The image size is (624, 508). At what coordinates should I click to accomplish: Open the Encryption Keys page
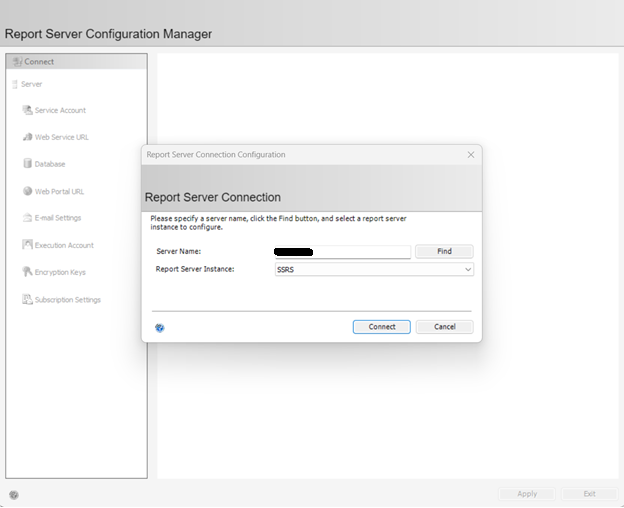[60, 272]
